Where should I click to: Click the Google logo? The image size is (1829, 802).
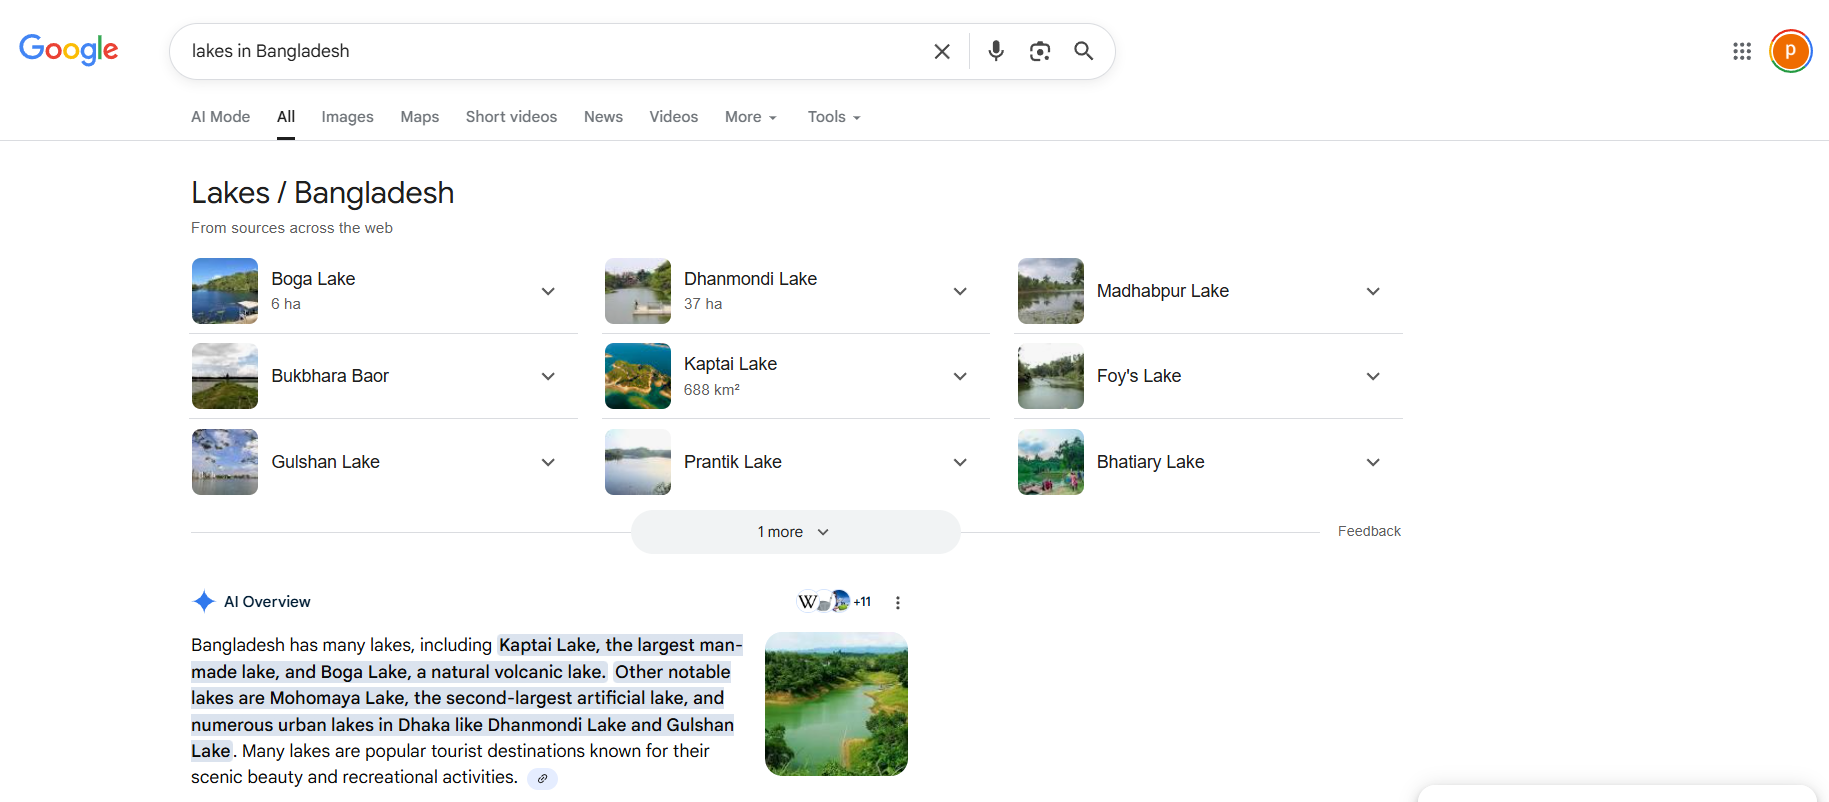[x=69, y=49]
